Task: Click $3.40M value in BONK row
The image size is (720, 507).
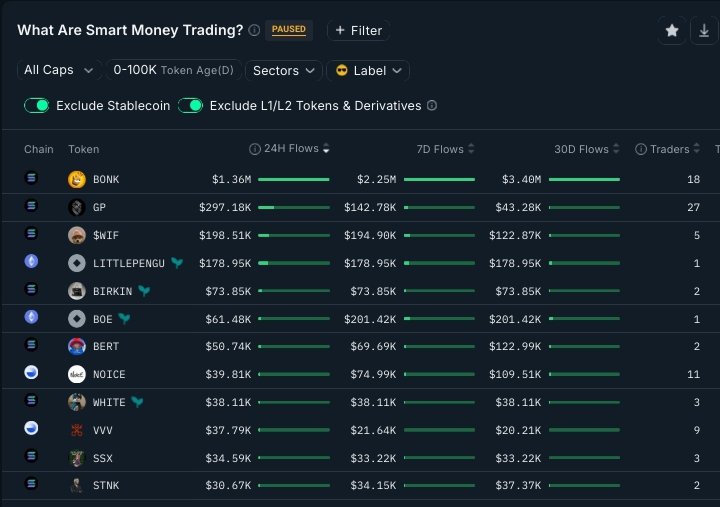Action: click(x=522, y=180)
